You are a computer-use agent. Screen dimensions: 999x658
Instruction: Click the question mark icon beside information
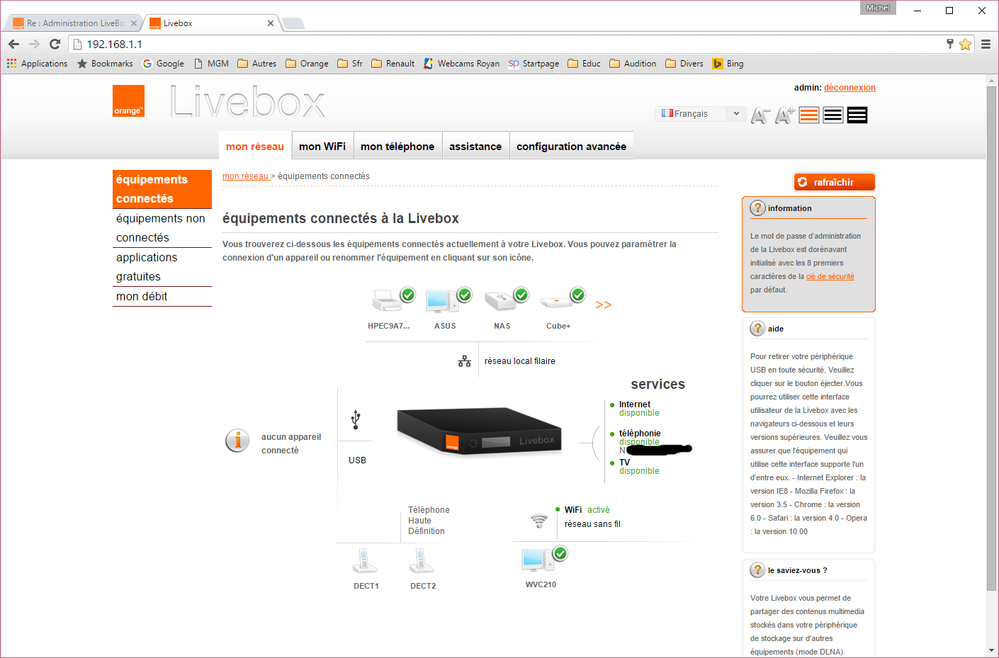click(x=758, y=208)
